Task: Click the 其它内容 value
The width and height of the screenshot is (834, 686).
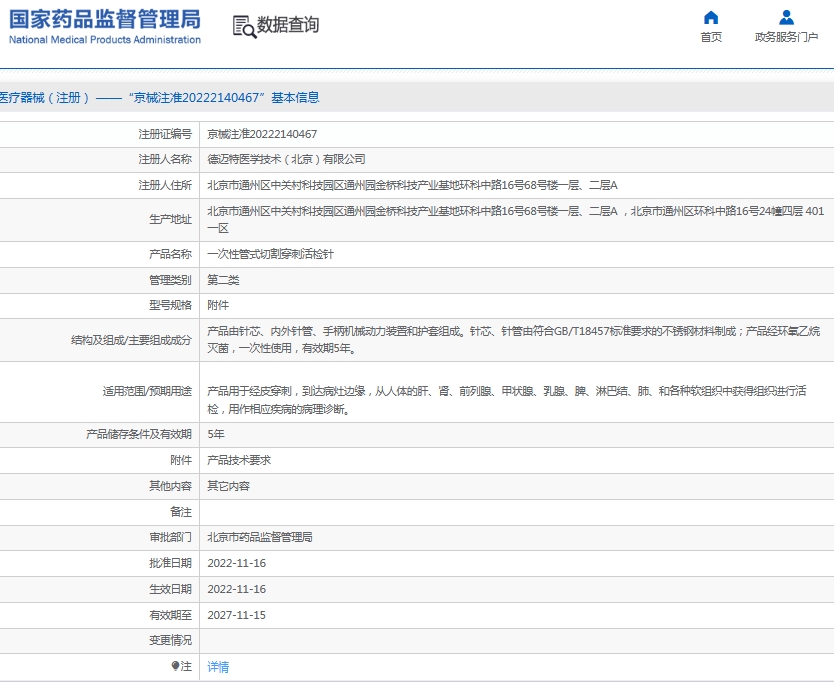Action: pyautogui.click(x=228, y=486)
